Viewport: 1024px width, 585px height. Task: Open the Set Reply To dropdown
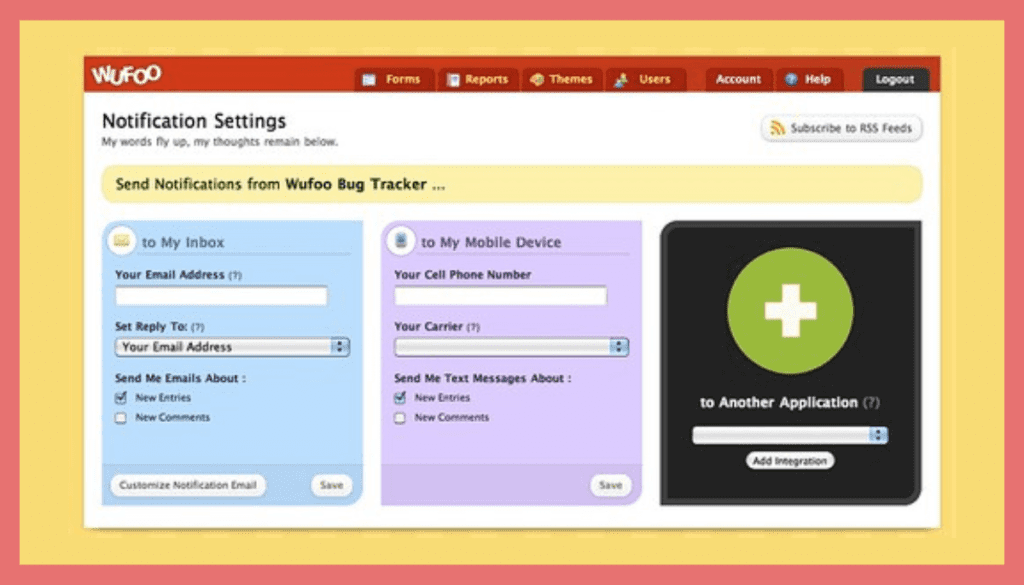(x=232, y=347)
